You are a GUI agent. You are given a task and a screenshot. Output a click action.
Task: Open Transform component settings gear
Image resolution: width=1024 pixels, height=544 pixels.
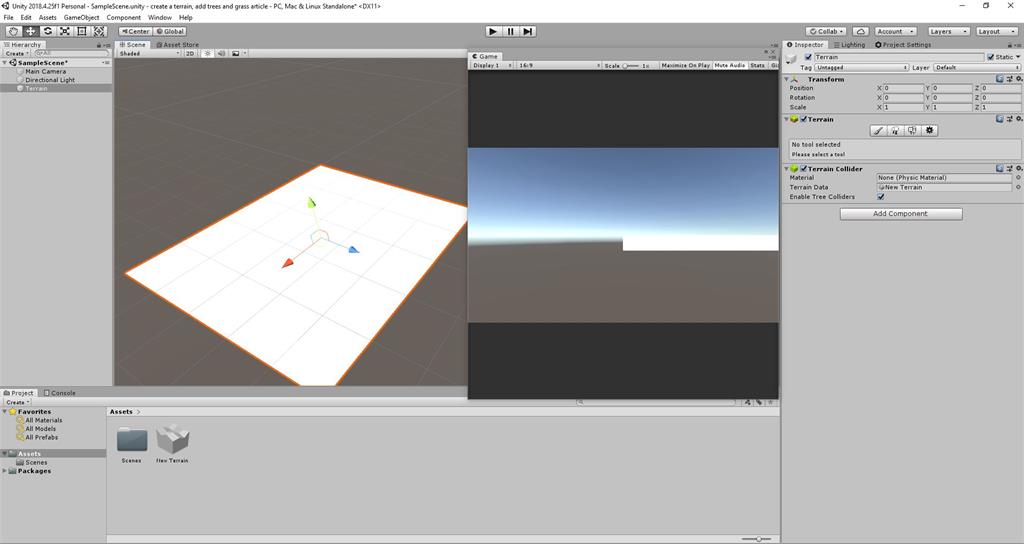click(x=1018, y=79)
